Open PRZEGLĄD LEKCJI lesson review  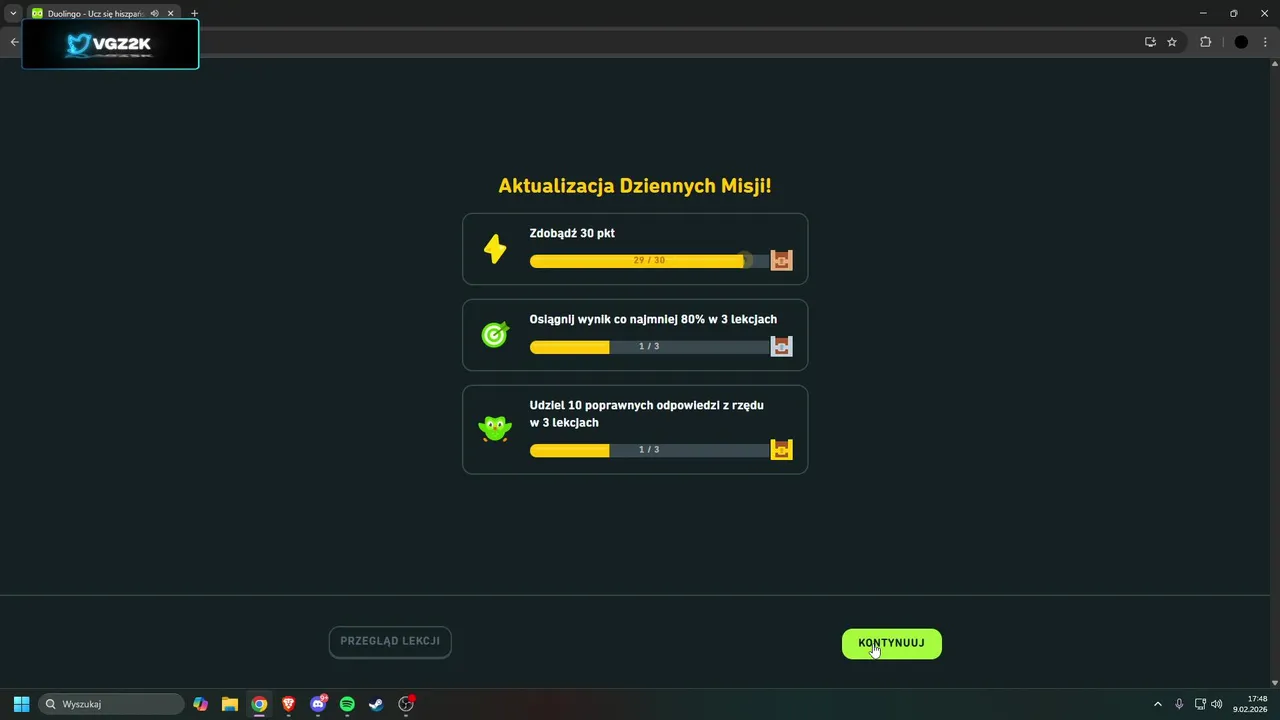tap(390, 642)
